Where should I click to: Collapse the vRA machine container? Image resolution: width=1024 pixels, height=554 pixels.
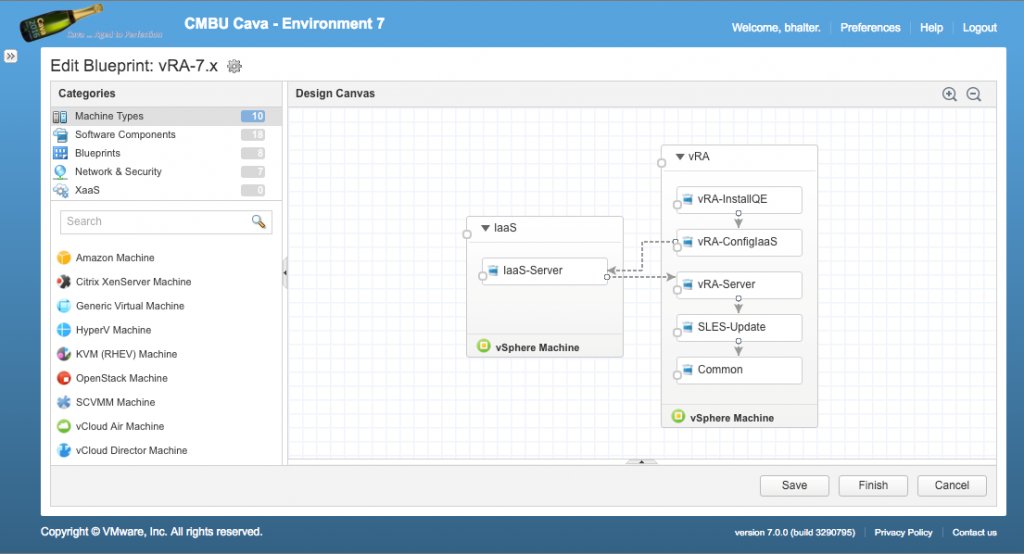tap(680, 157)
